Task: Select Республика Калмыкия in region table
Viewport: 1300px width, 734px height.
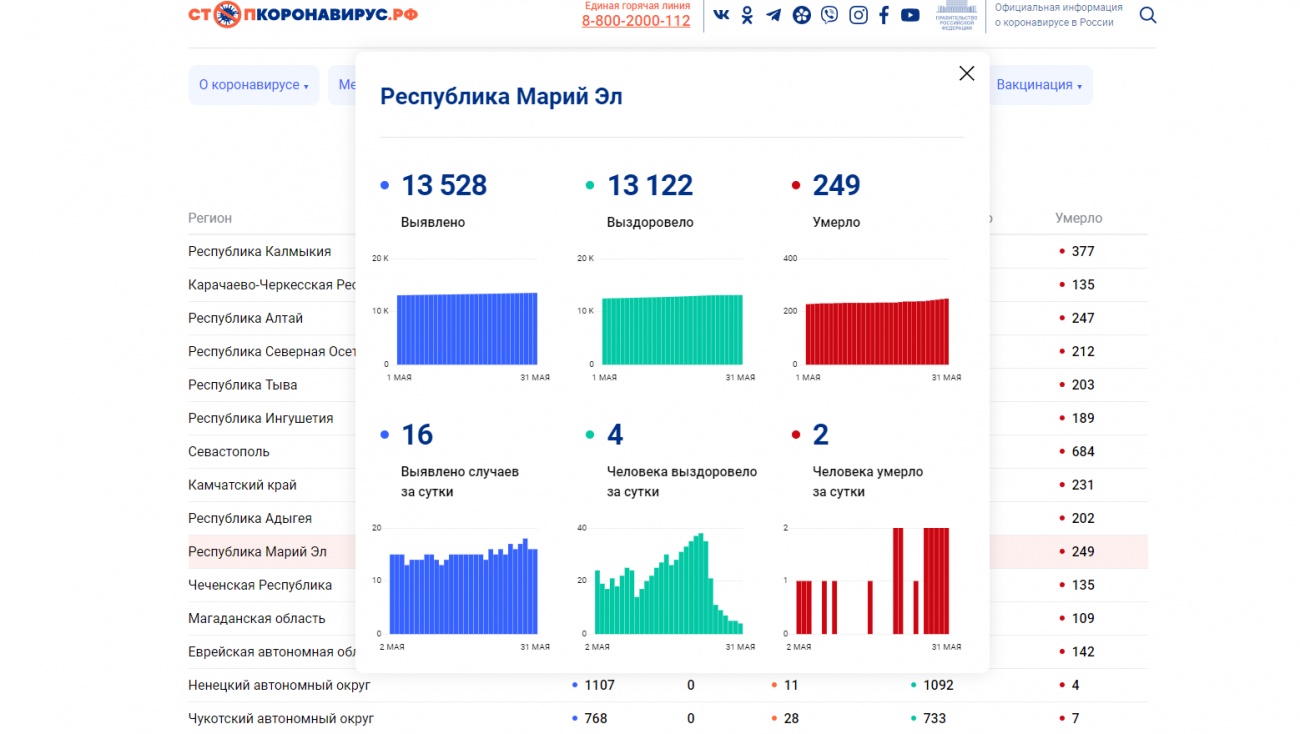Action: click(x=260, y=251)
